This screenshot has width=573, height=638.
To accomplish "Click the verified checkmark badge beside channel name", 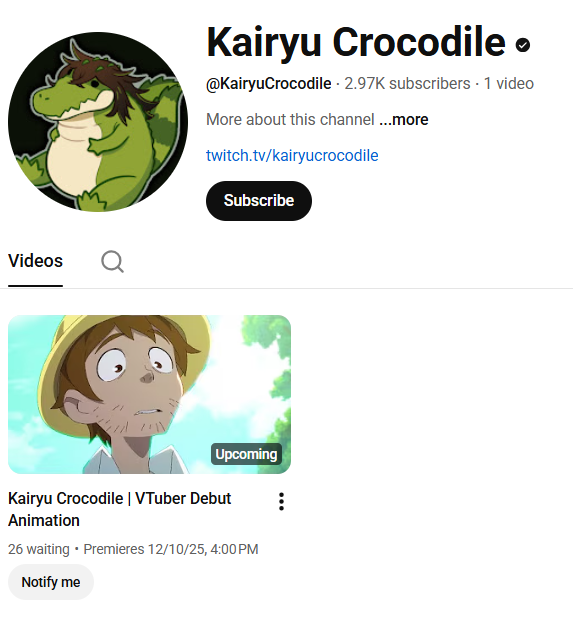I will (523, 45).
